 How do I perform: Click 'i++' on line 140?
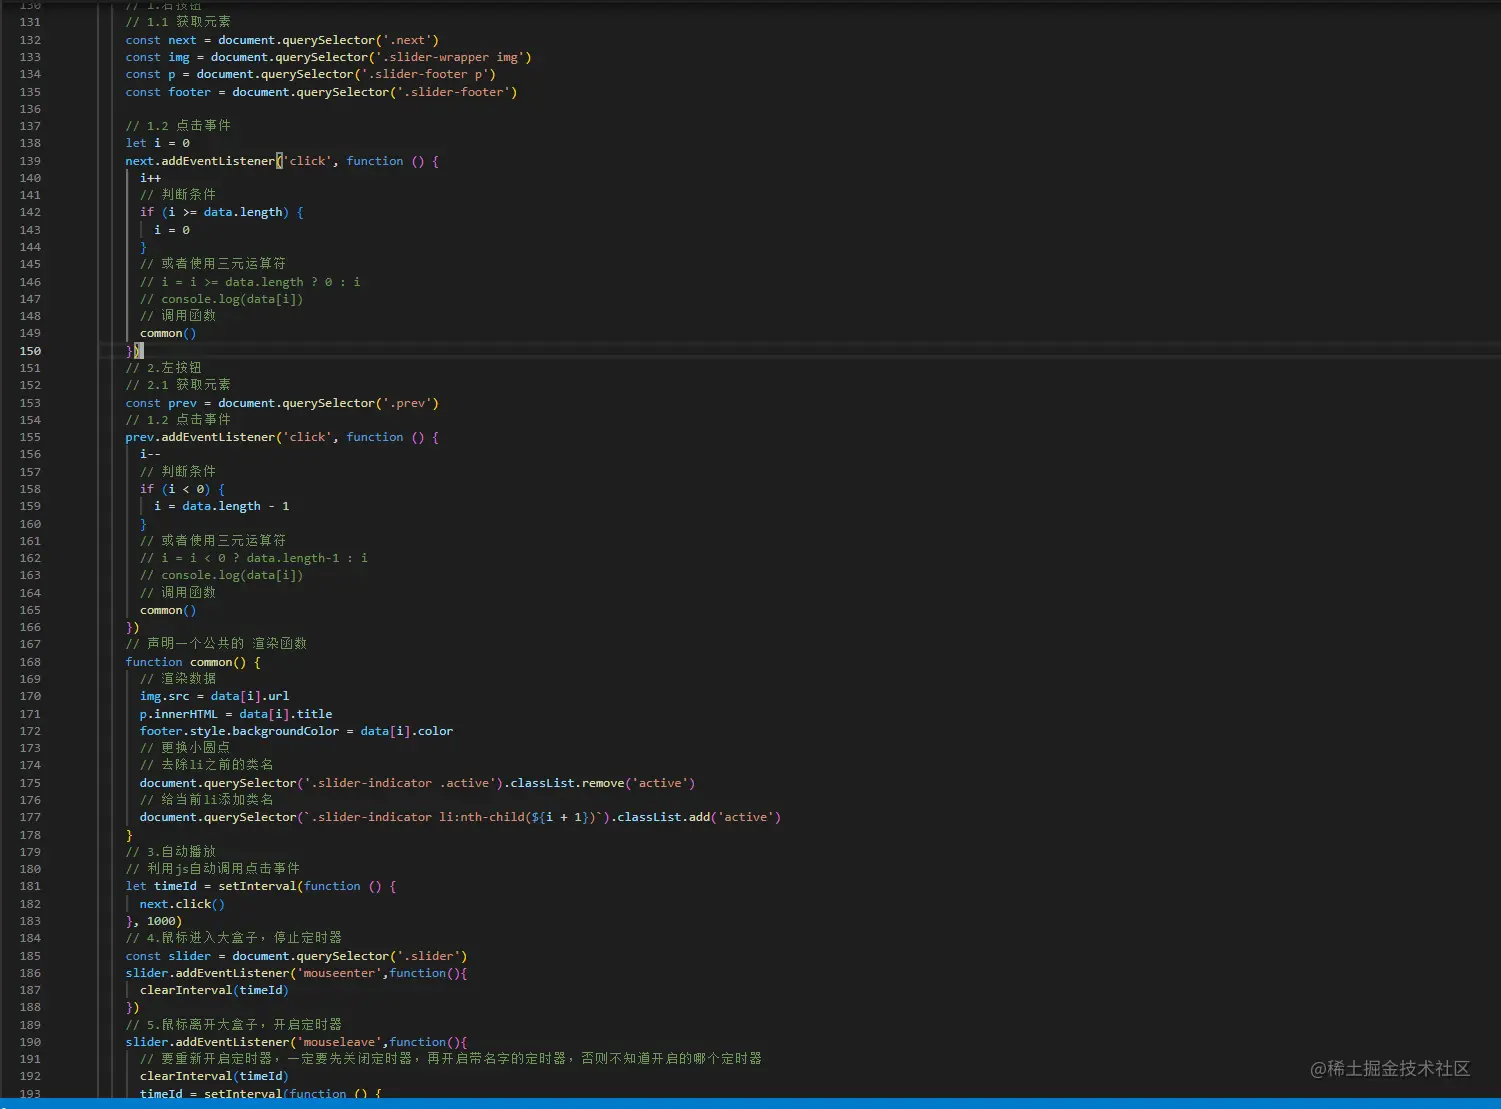click(x=150, y=178)
